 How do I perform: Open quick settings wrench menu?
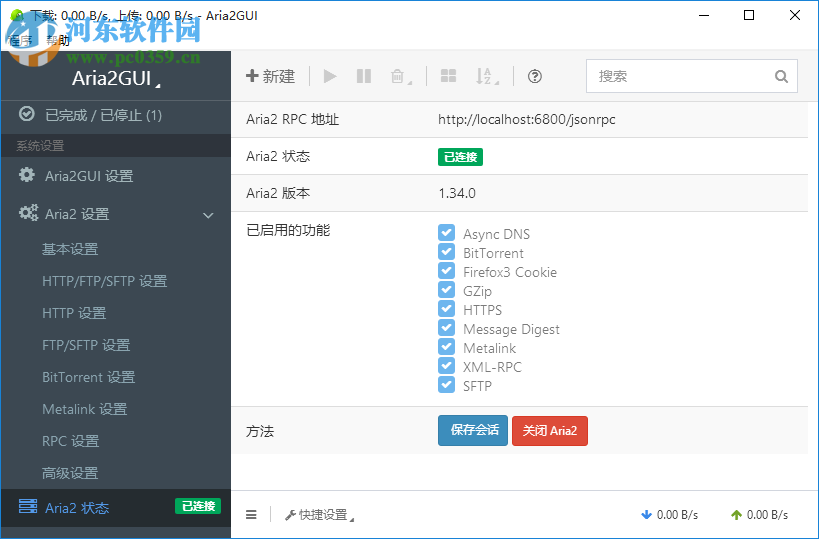(319, 515)
